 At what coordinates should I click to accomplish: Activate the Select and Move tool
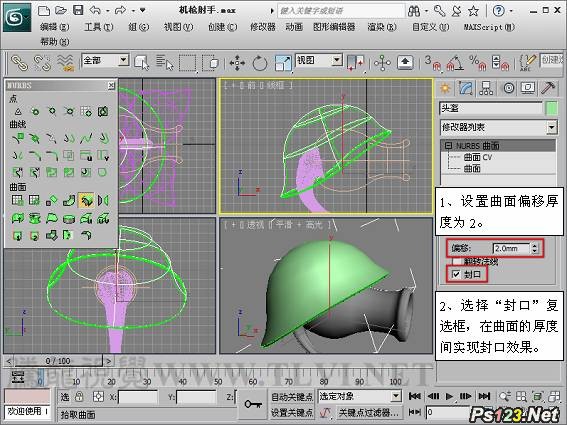tap(237, 63)
